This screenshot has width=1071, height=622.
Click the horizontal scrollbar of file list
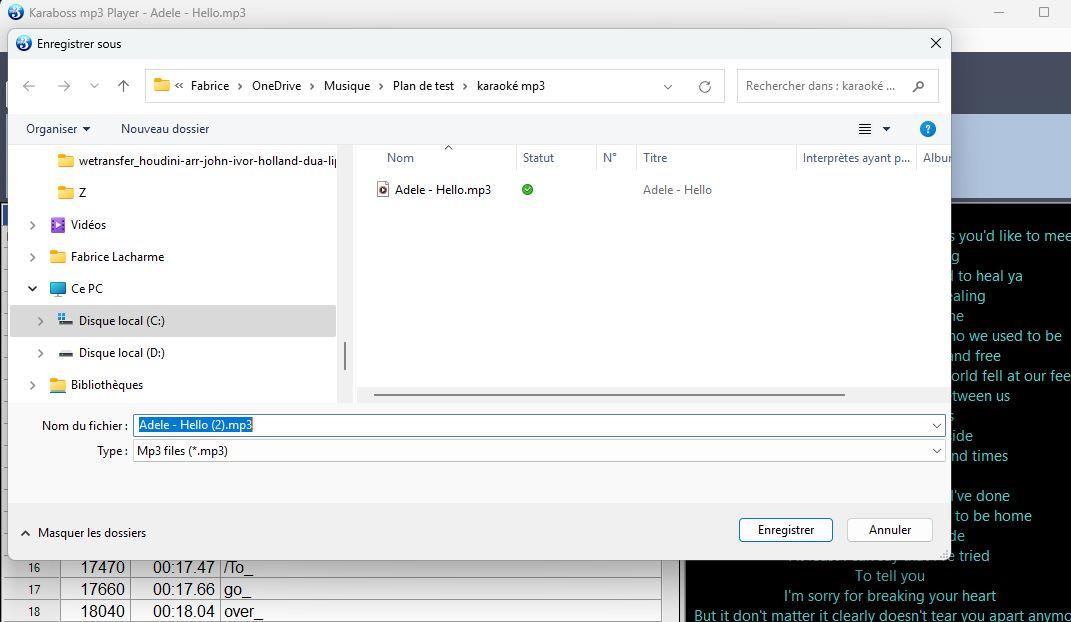pos(600,395)
